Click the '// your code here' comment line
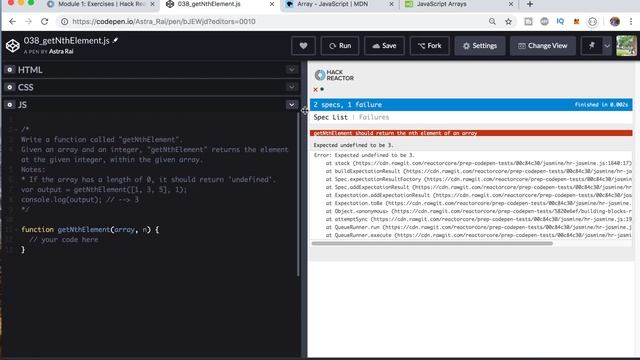 (x=64, y=240)
